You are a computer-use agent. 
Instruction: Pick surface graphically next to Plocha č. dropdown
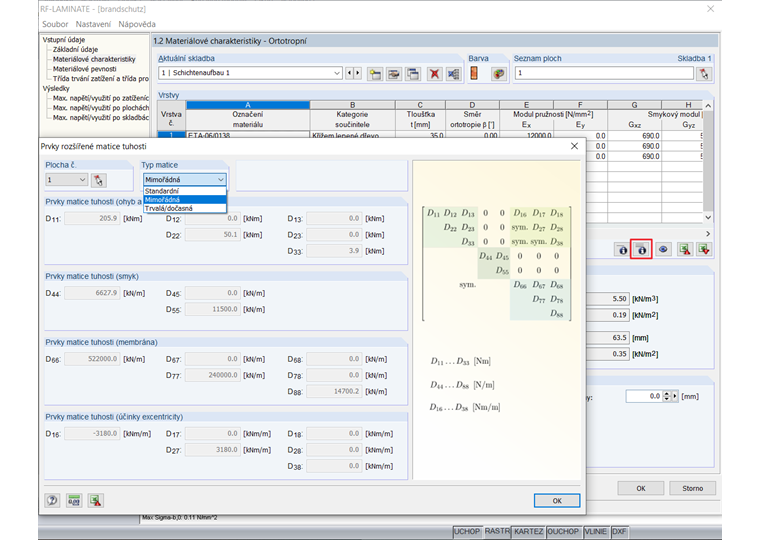98,180
